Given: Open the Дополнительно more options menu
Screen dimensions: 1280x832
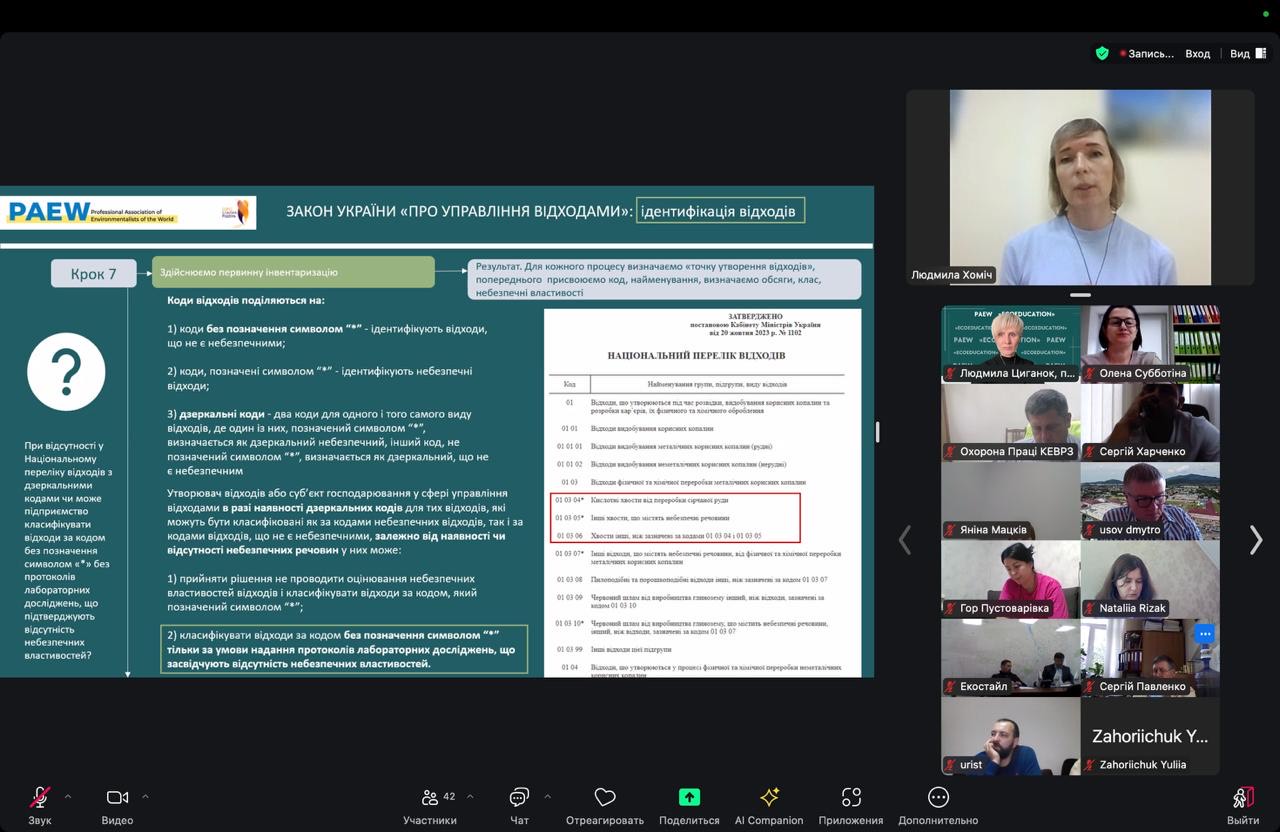Looking at the screenshot, I should click(938, 798).
